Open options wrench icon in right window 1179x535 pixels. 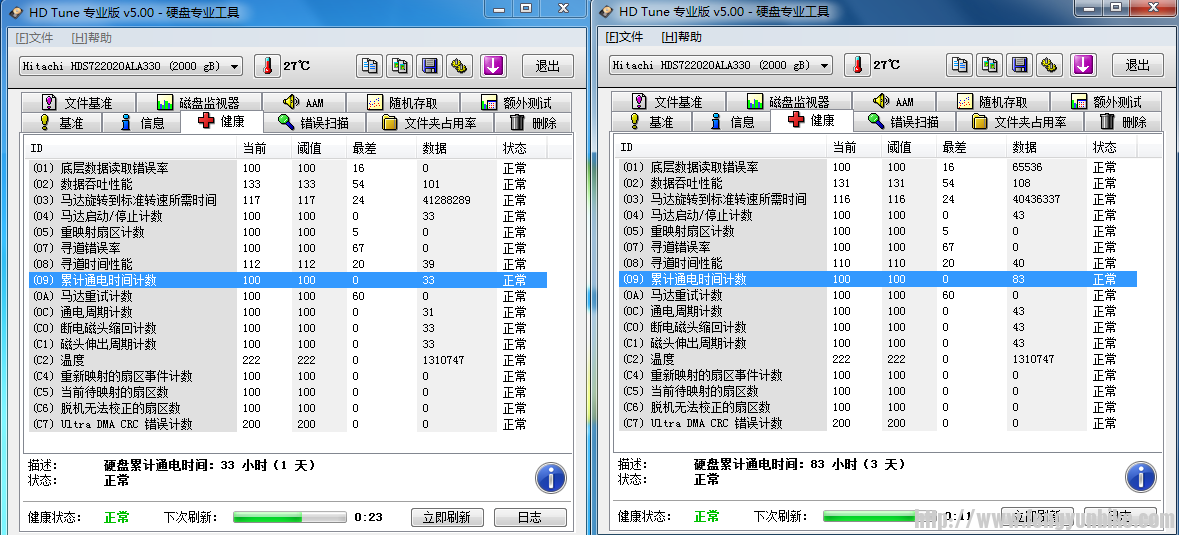point(1050,65)
